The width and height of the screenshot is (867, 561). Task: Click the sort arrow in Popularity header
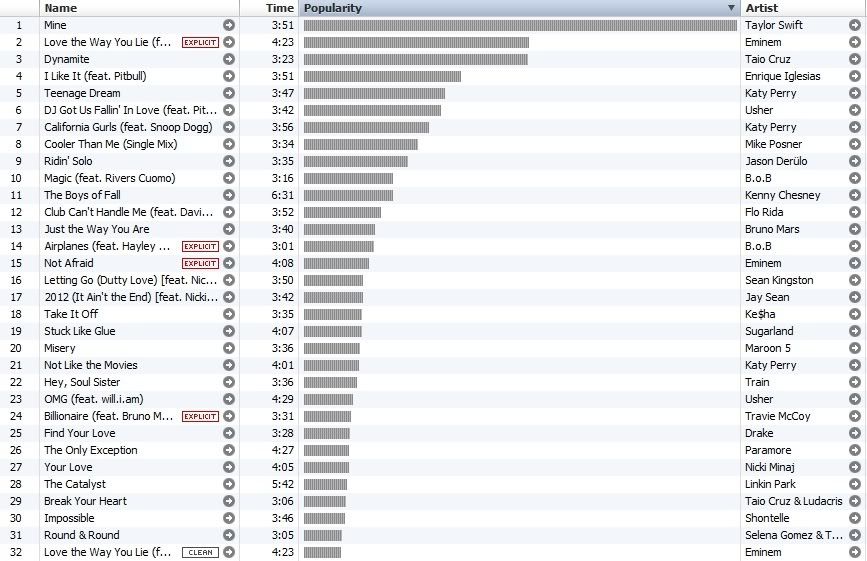(x=731, y=8)
